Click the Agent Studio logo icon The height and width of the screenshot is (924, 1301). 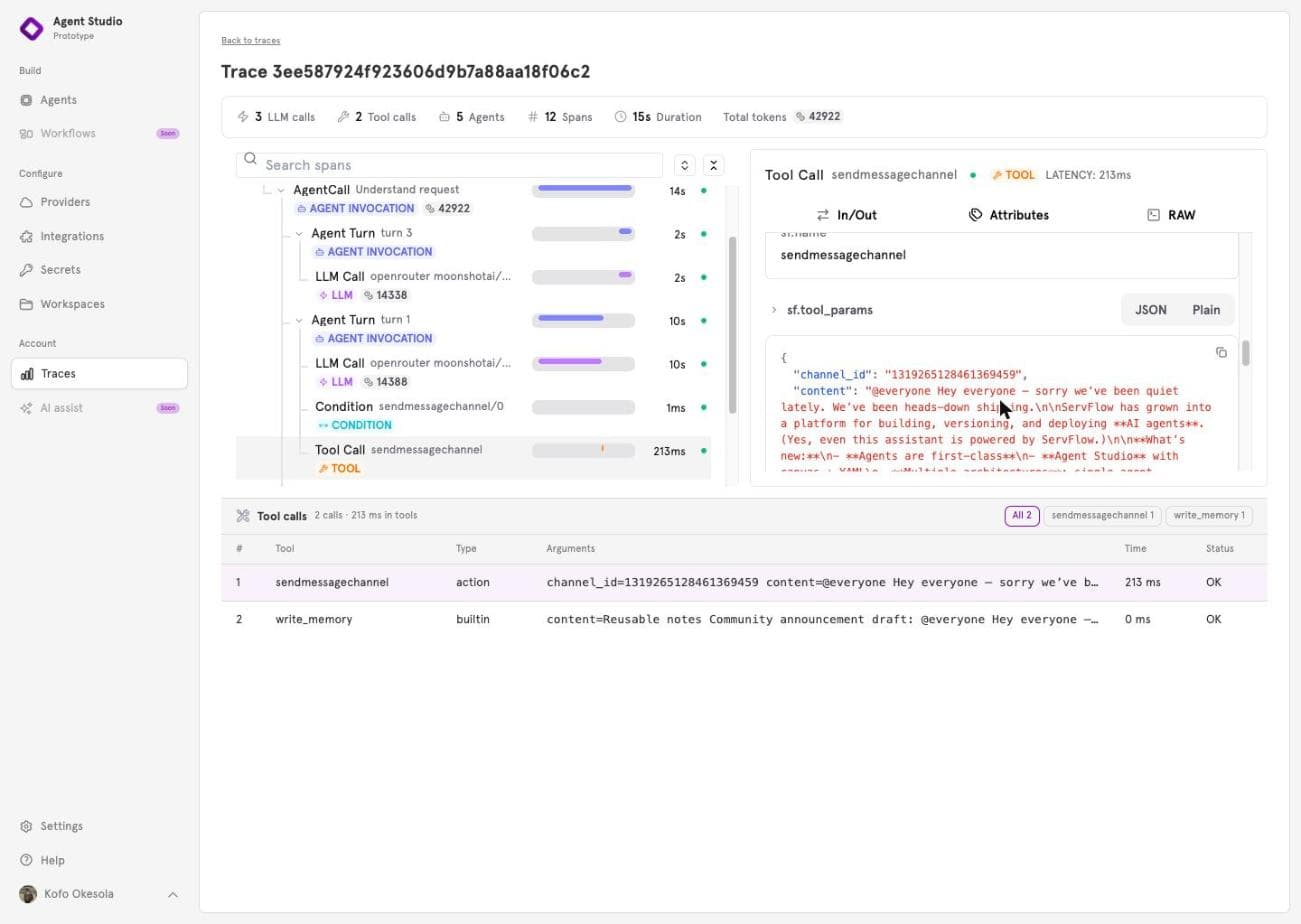[x=32, y=28]
